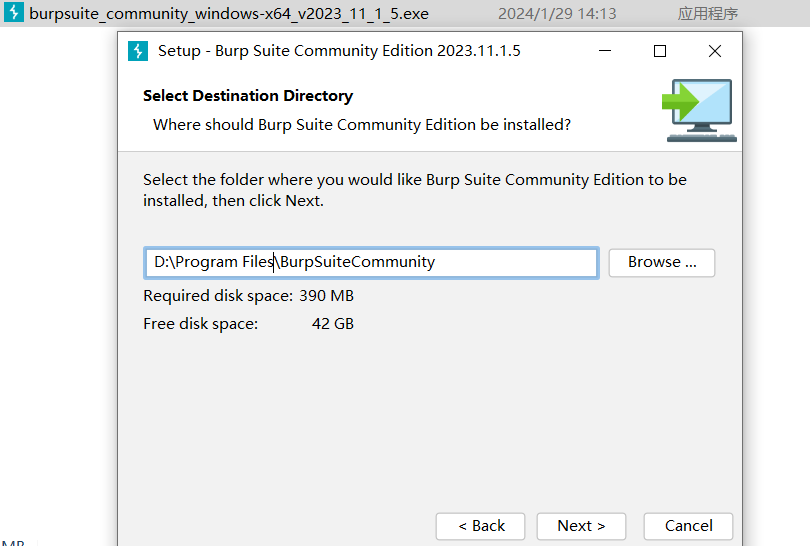
Task: Return to previous step with < Back
Action: 480,526
